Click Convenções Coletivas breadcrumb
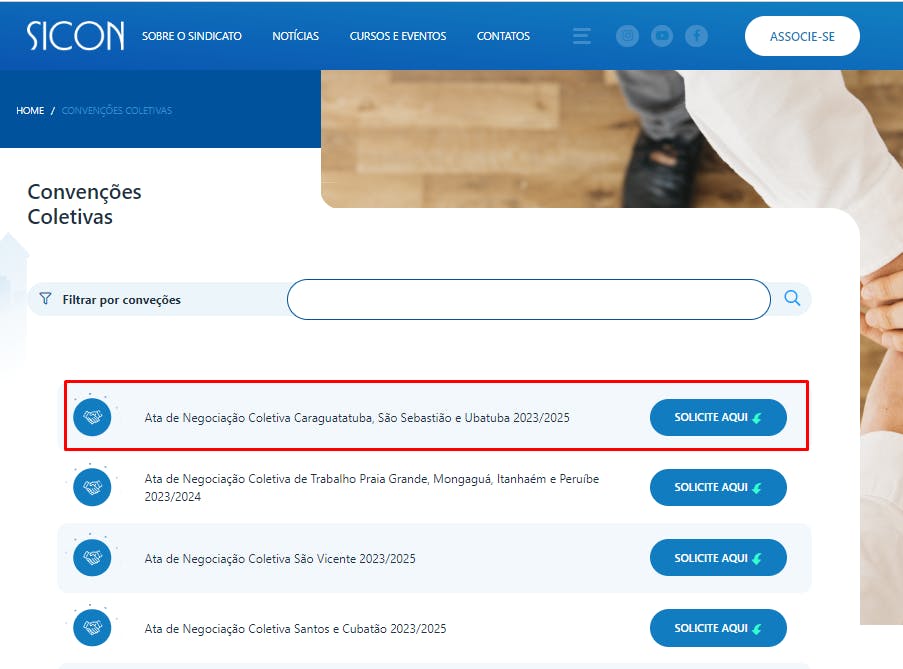The width and height of the screenshot is (903, 669). (117, 111)
